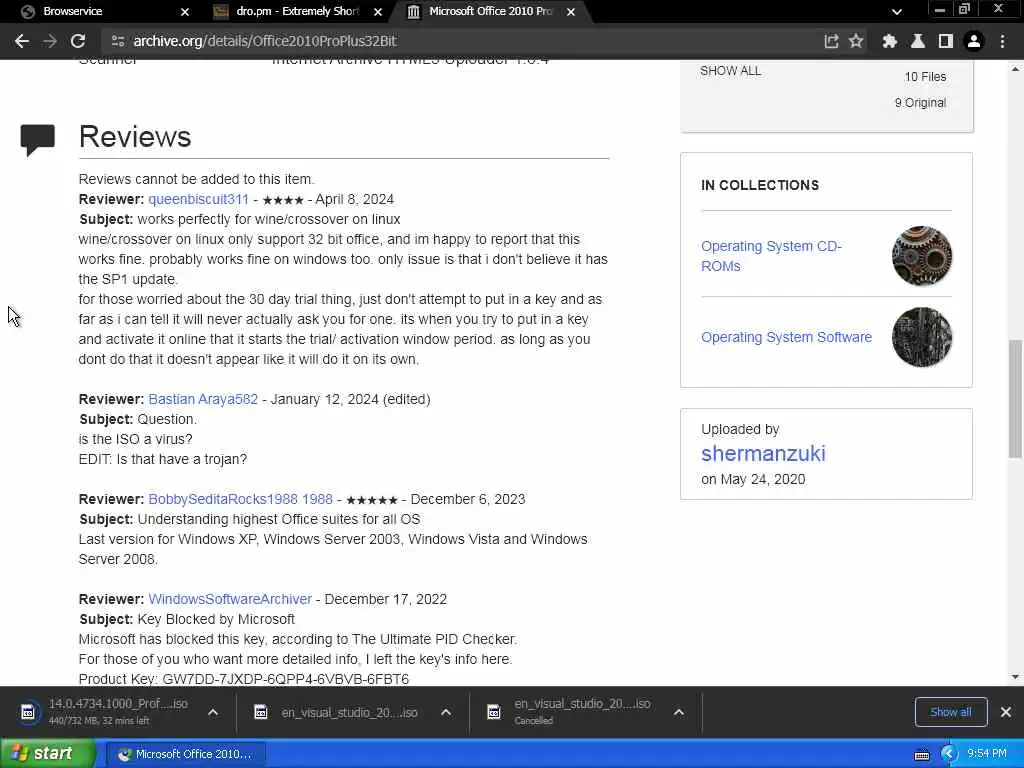Click the scrollbar up arrow

coord(1015,69)
